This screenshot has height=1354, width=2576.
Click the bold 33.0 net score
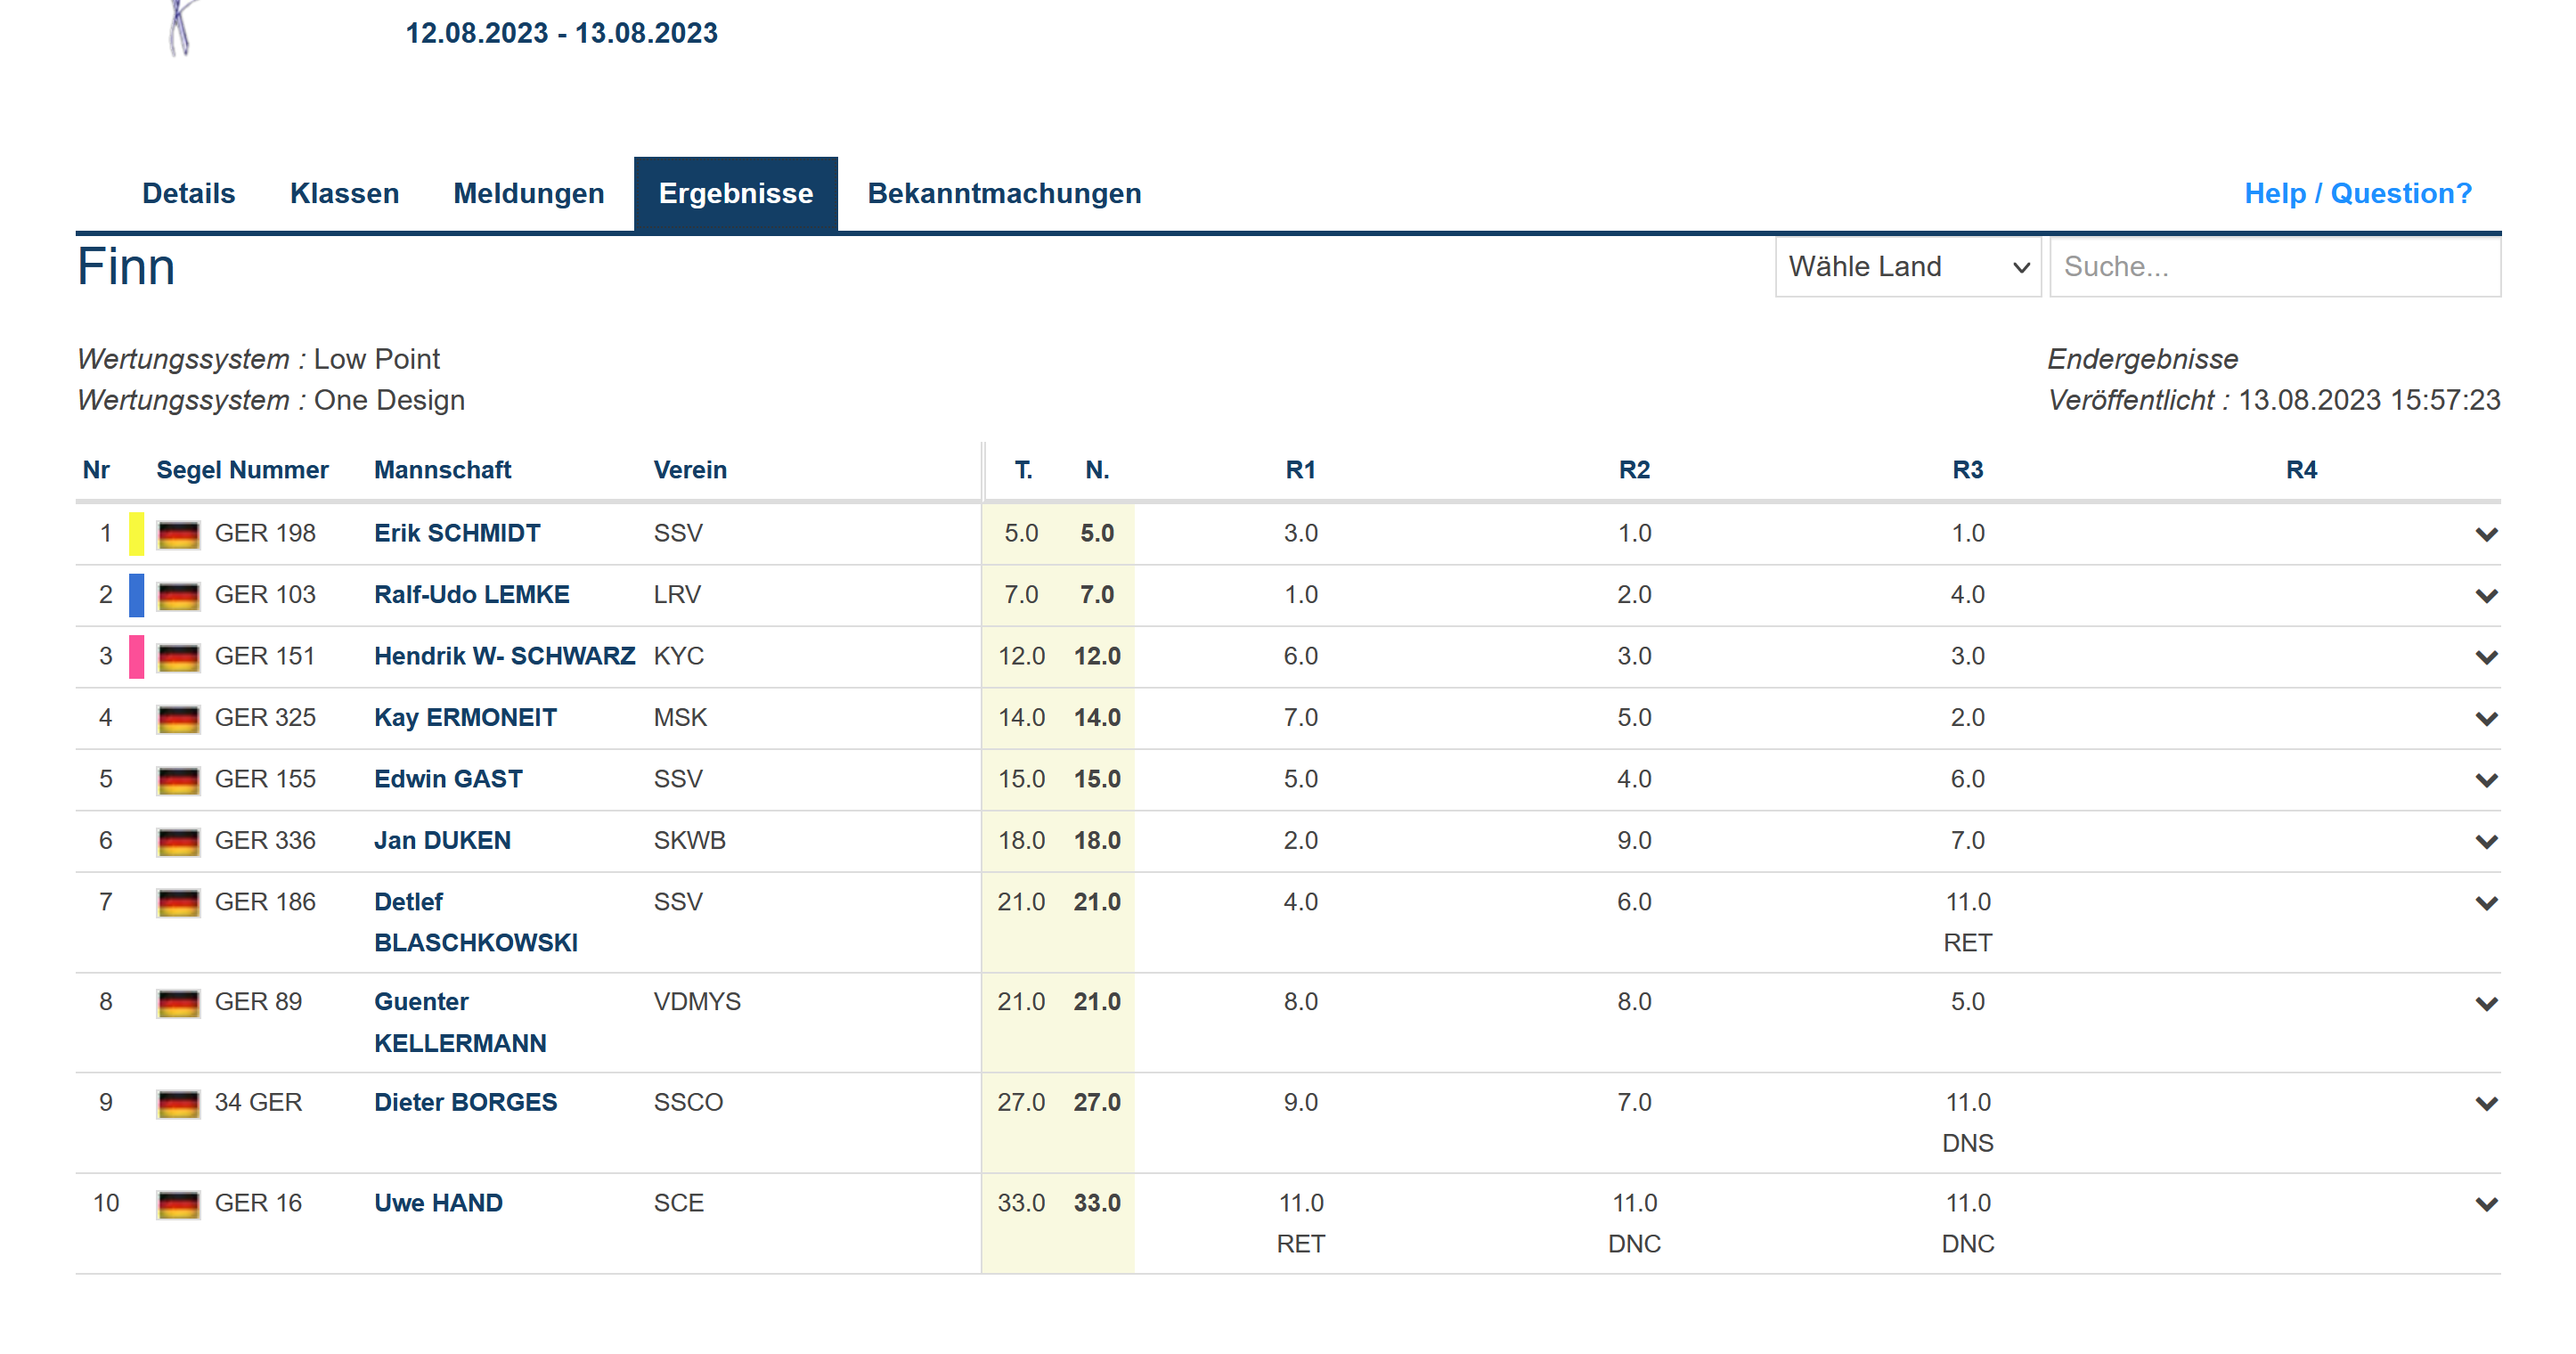[x=1097, y=1203]
